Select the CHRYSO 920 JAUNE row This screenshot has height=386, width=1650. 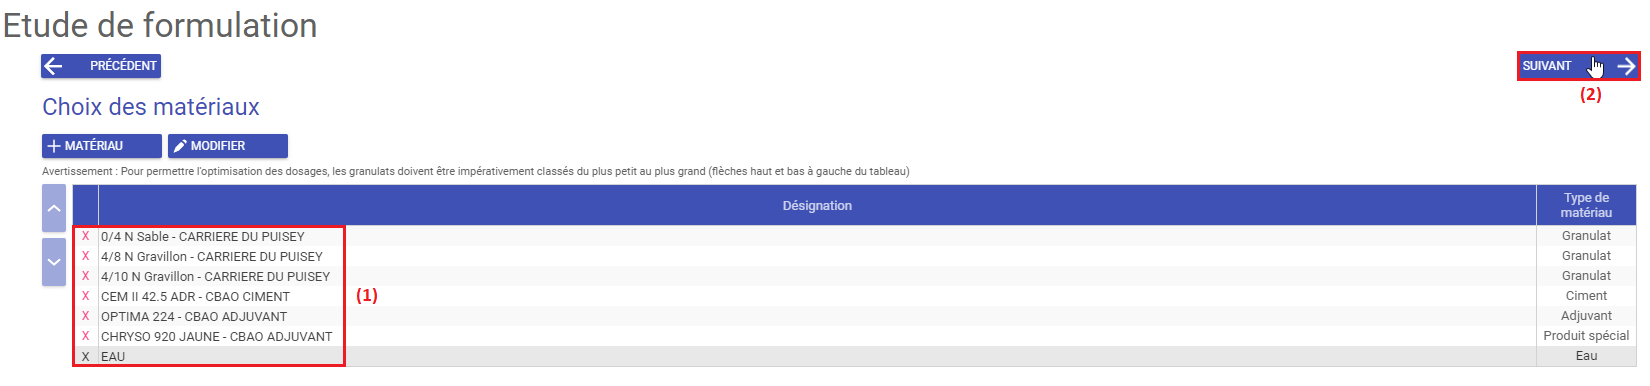(854, 336)
